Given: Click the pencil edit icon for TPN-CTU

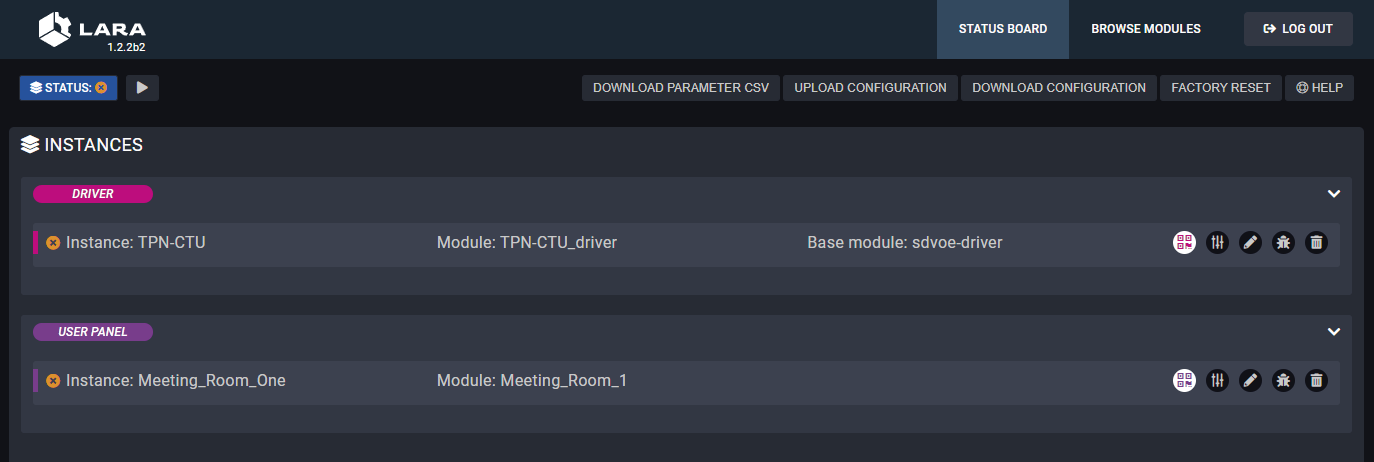Looking at the screenshot, I should [x=1250, y=242].
